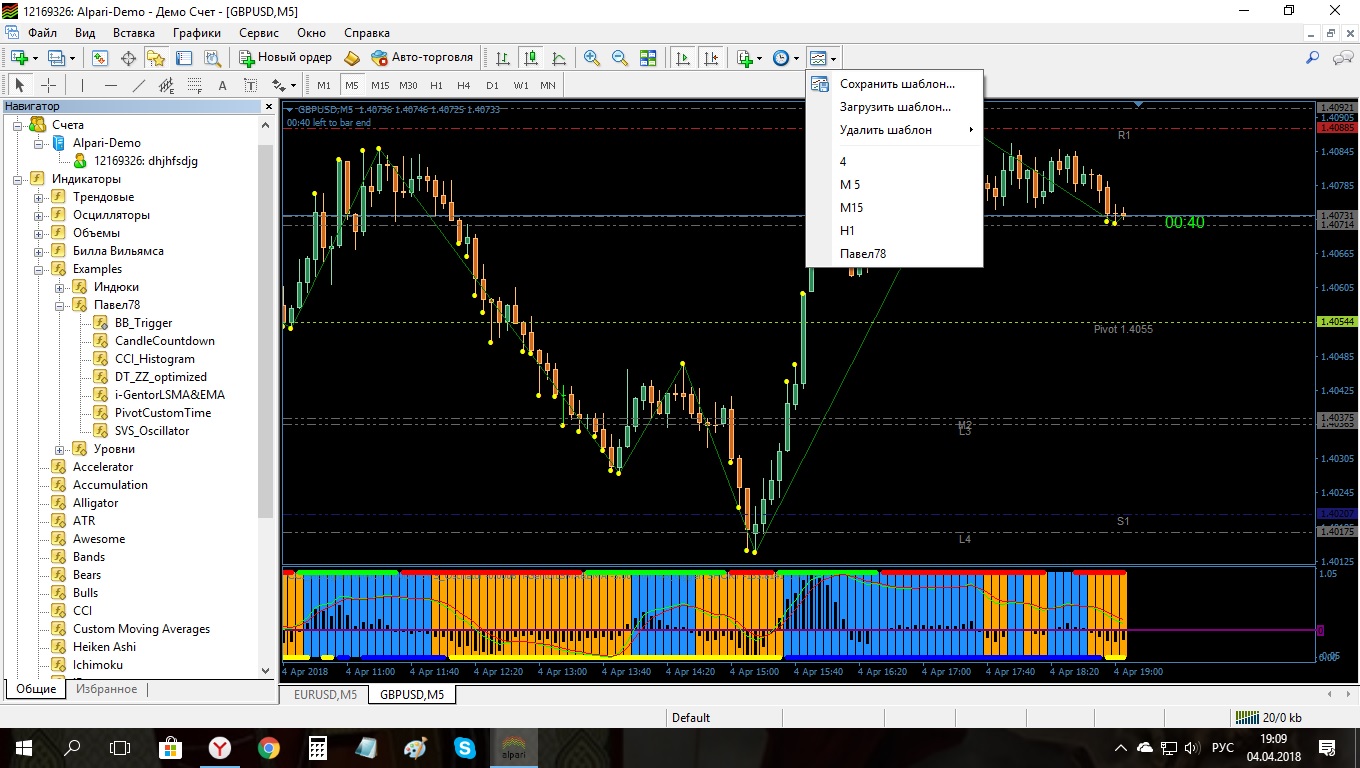The image size is (1360, 768).
Task: Select the SVS_Oscillator indicator
Action: click(152, 431)
